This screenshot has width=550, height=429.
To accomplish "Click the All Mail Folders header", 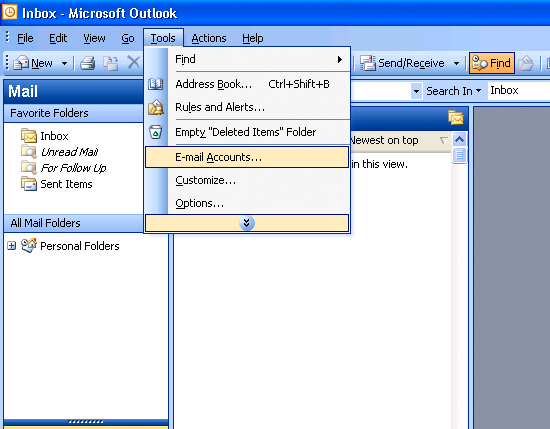I will [x=74, y=223].
